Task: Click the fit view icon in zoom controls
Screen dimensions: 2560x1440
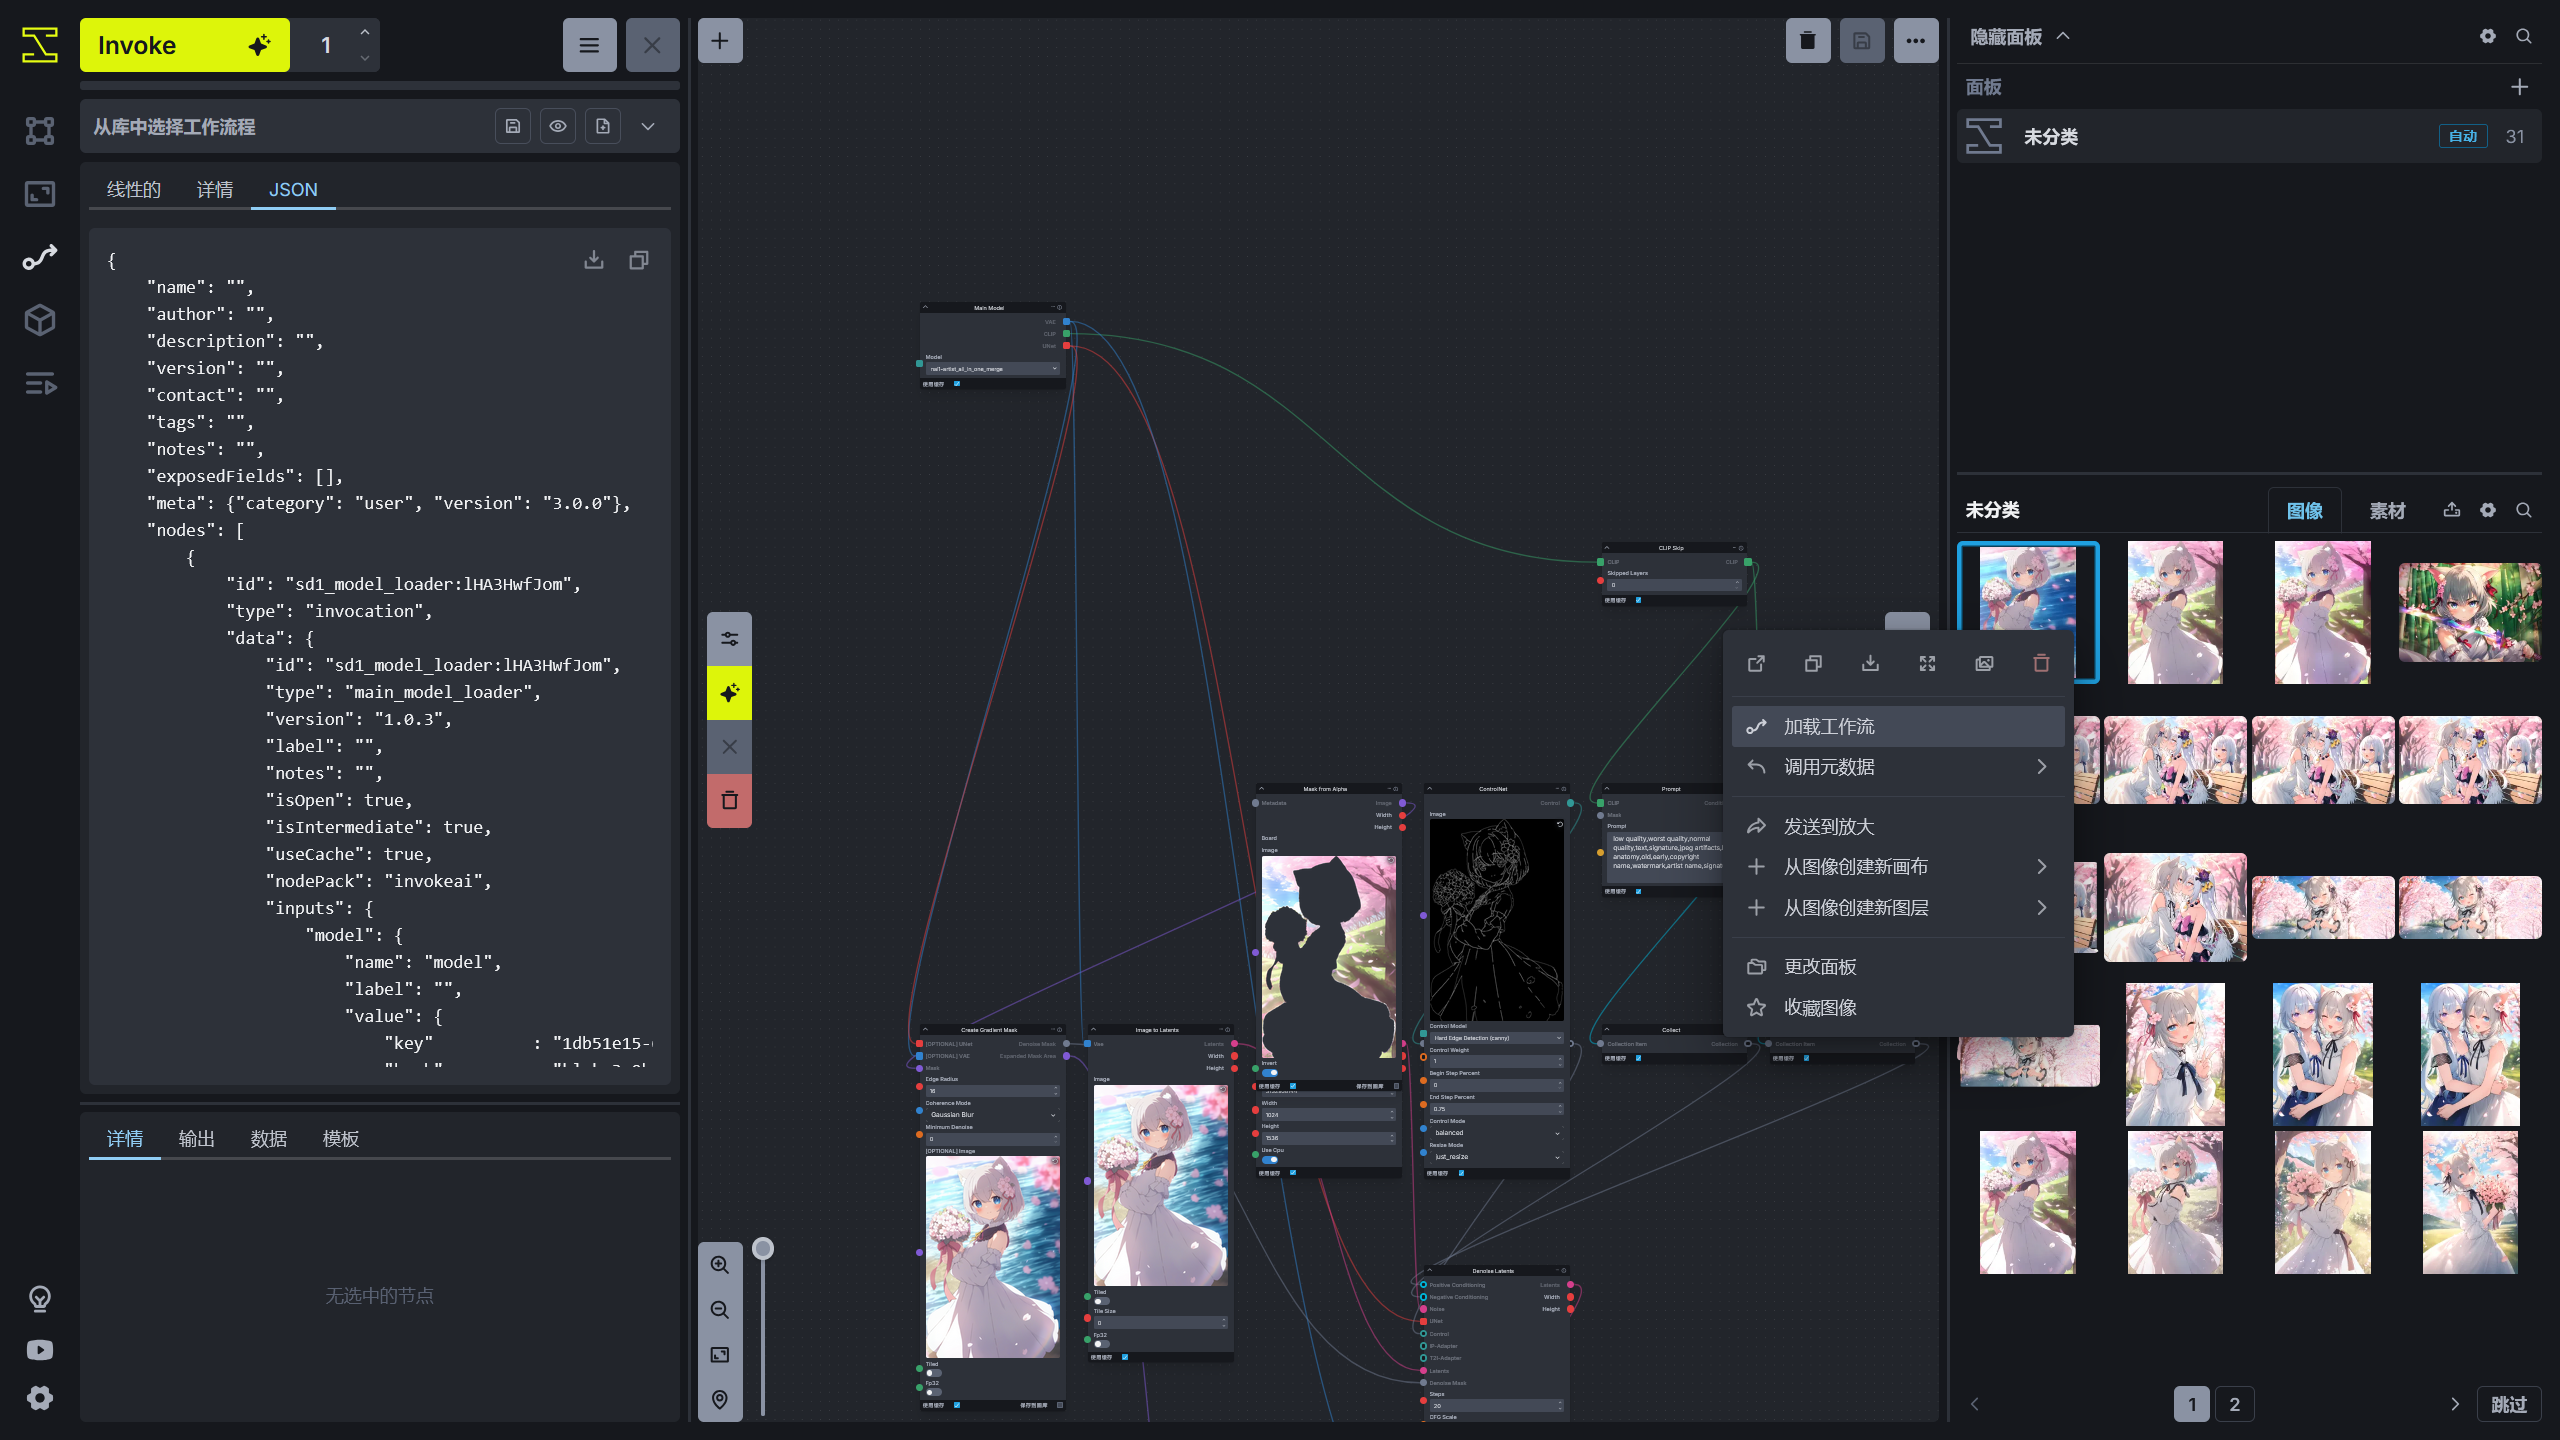Action: point(720,1354)
